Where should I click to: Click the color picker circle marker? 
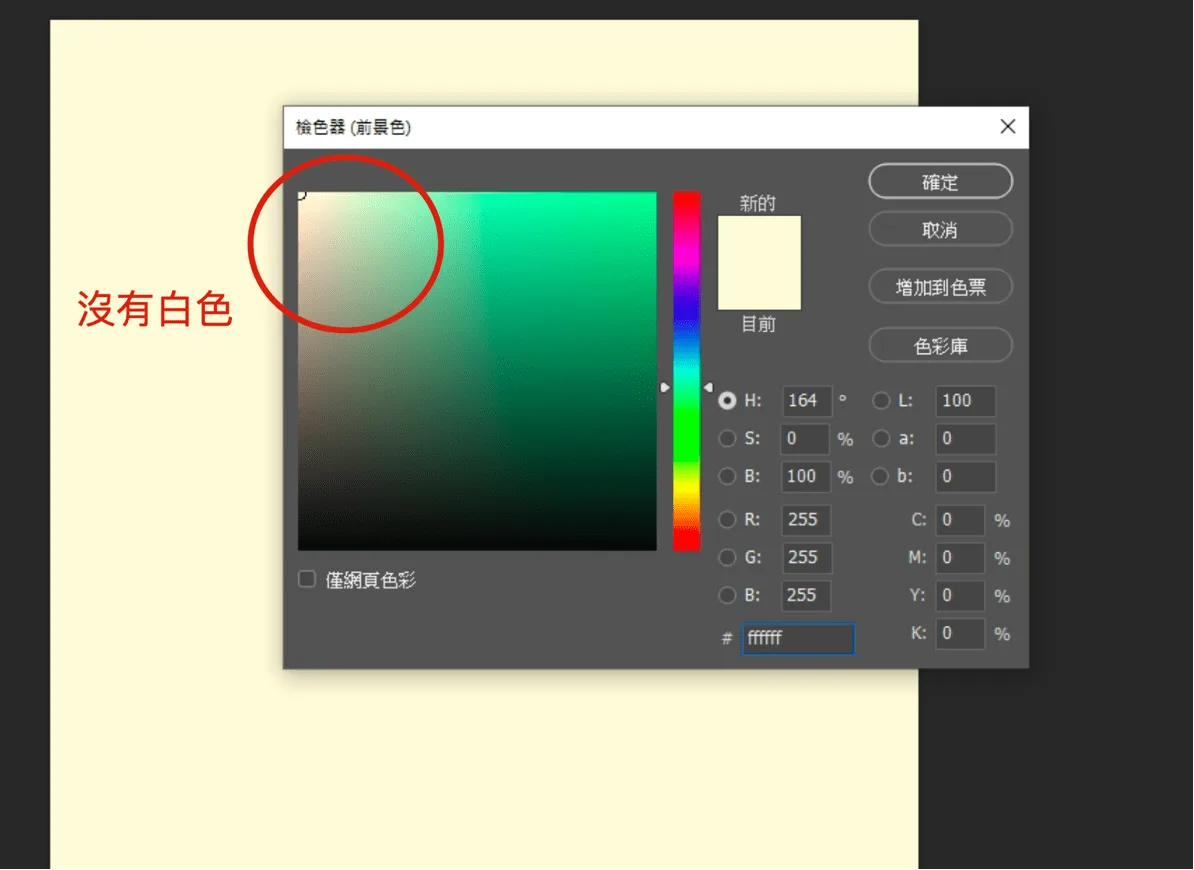(301, 195)
